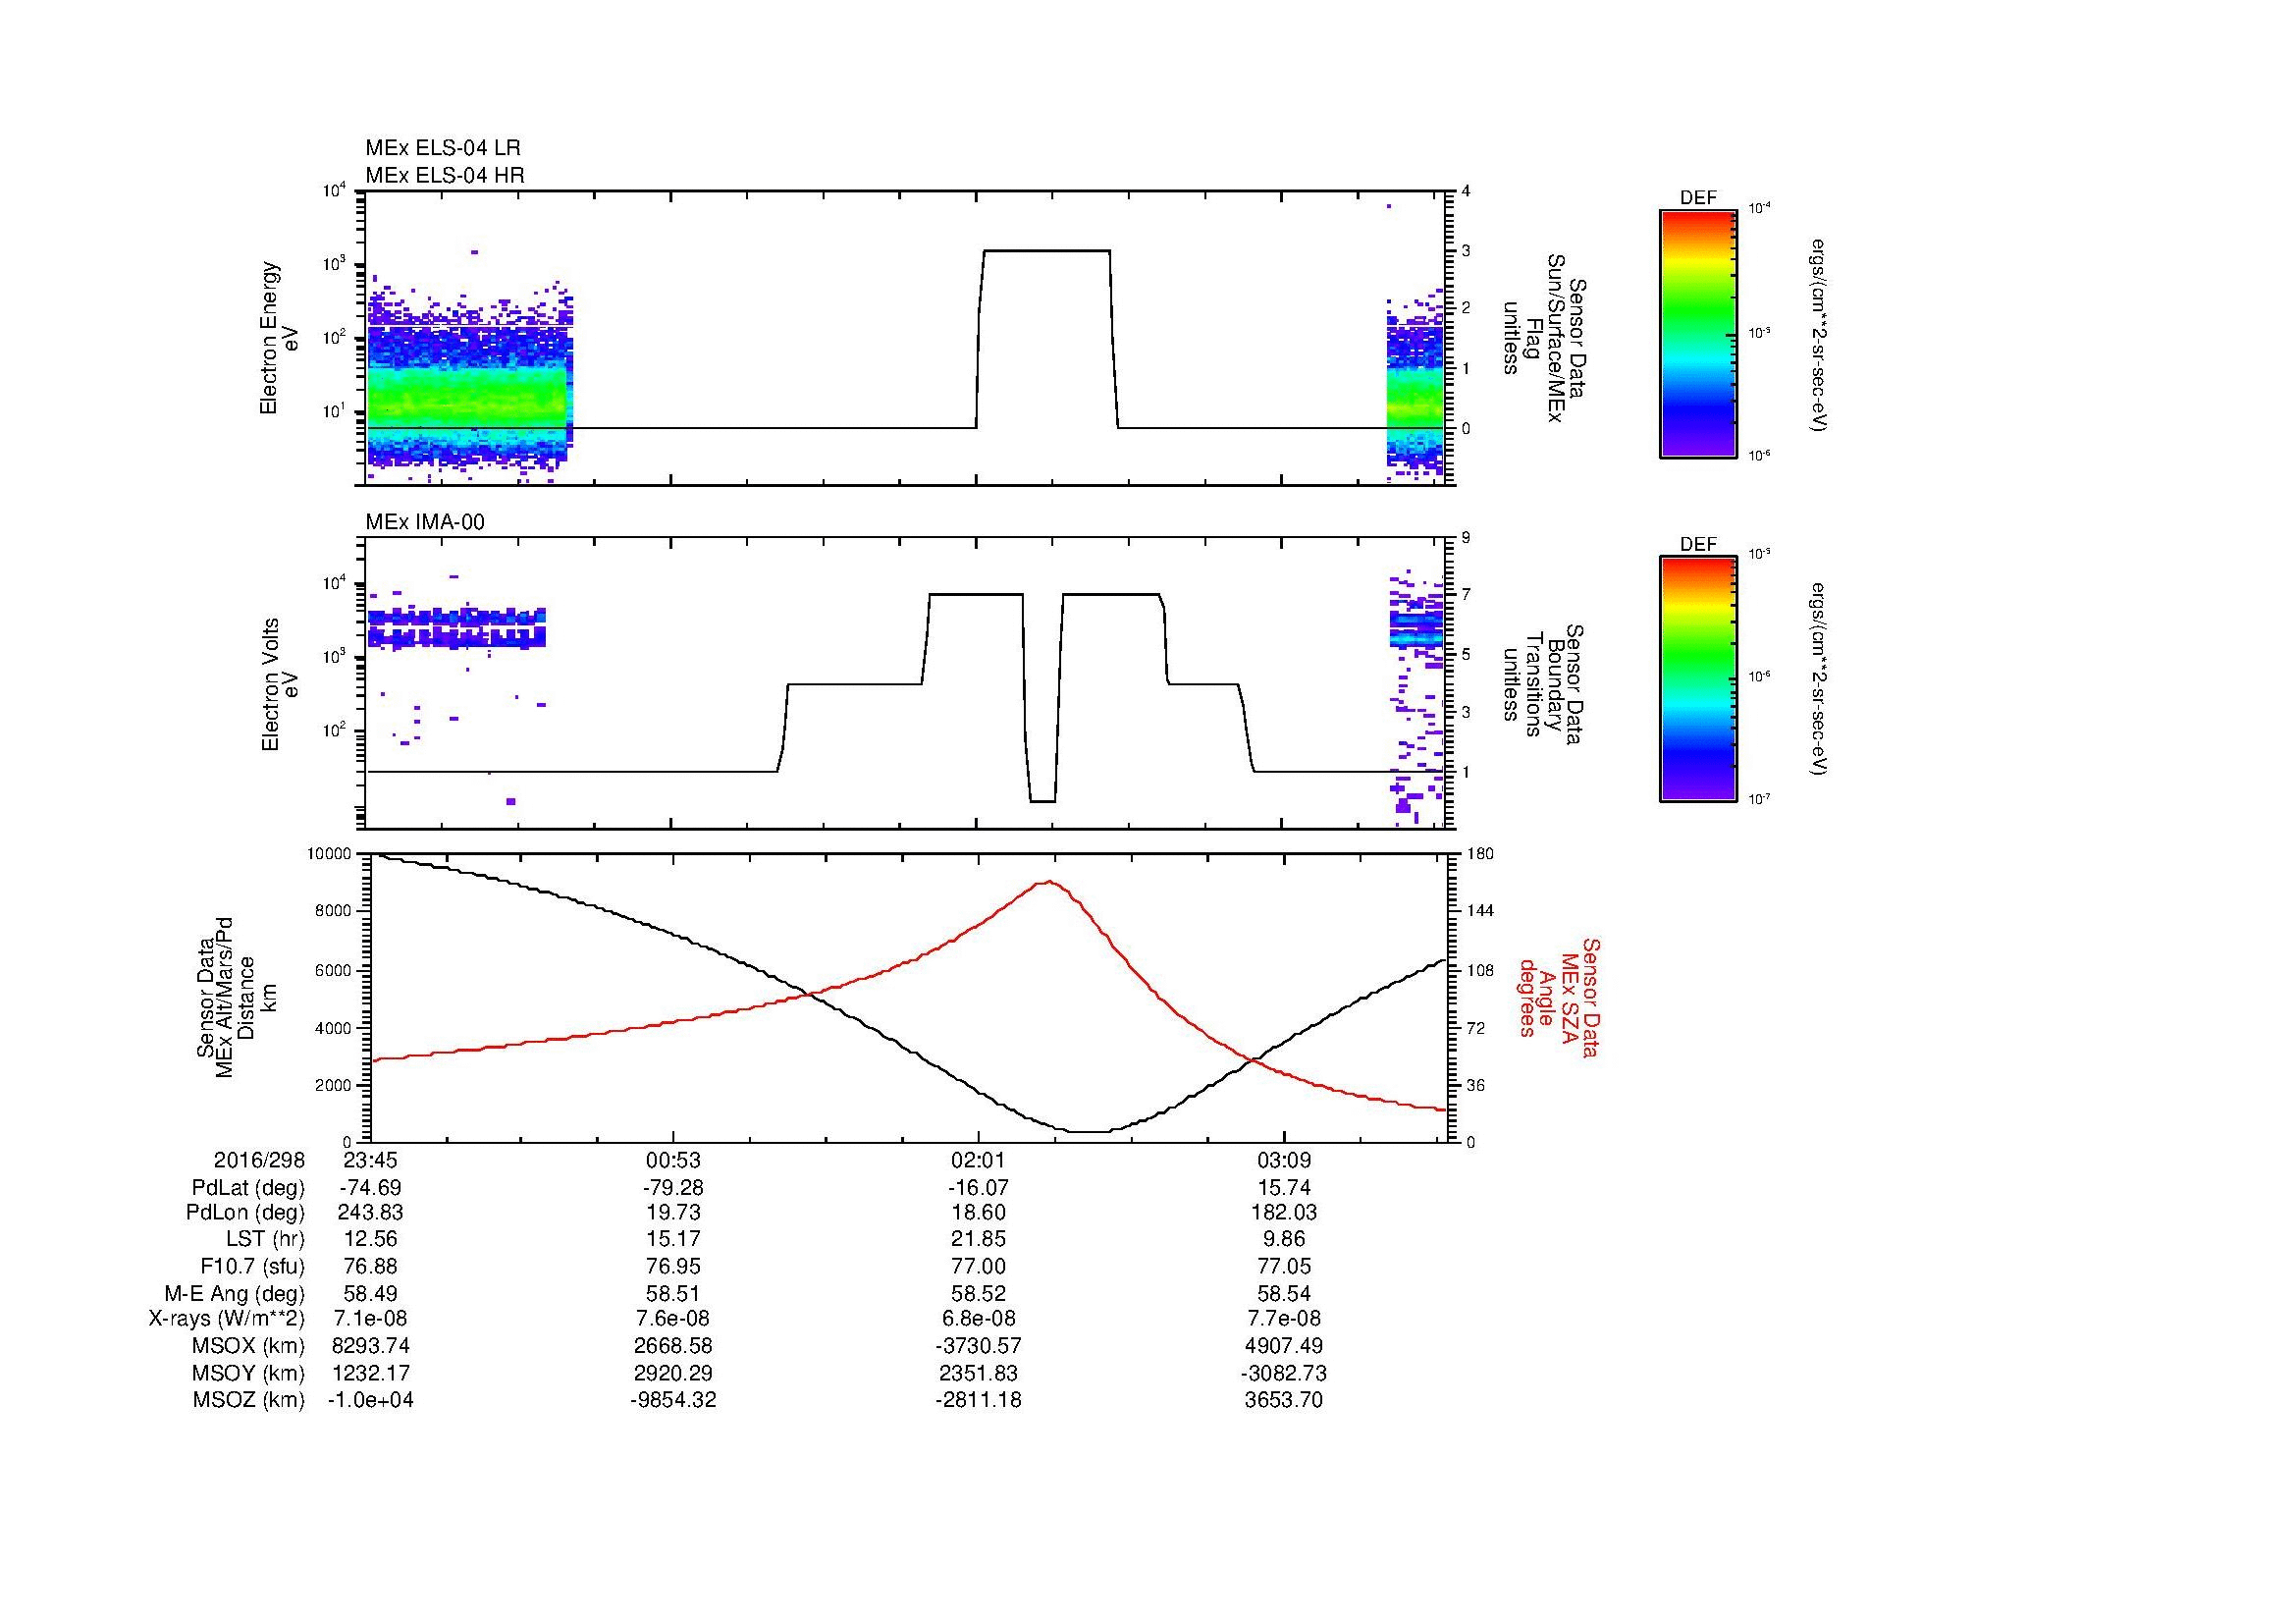Viewport: 2296px width, 1623px height.
Task: Click the 'MSOZ (km)' row label
Action: pyautogui.click(x=248, y=1400)
